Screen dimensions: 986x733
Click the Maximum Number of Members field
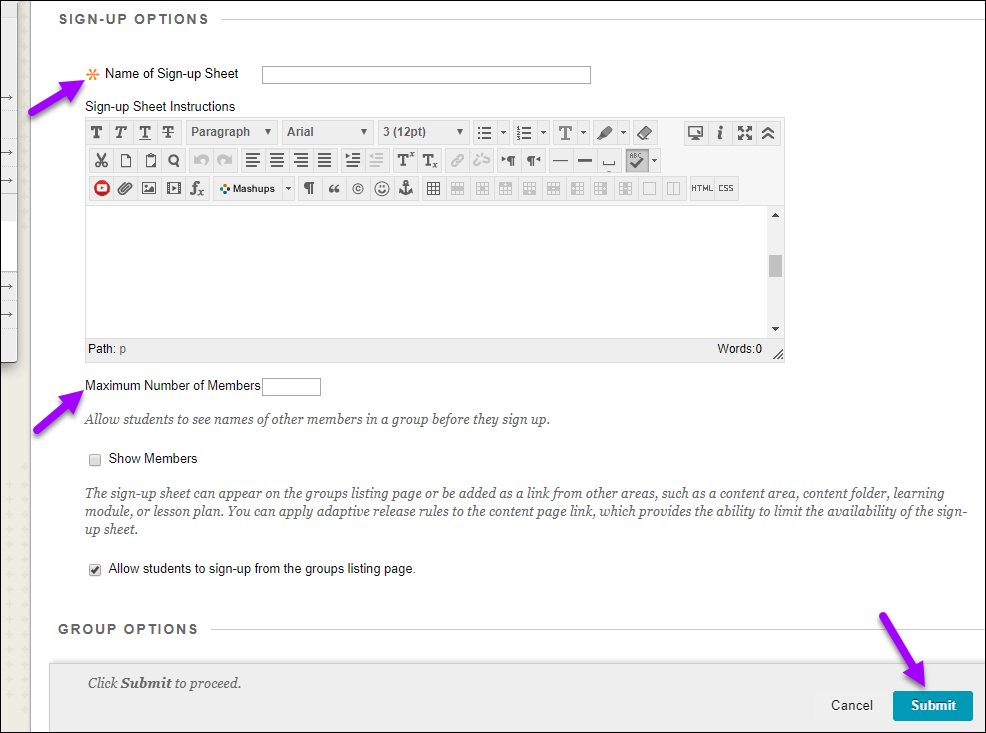coord(291,387)
